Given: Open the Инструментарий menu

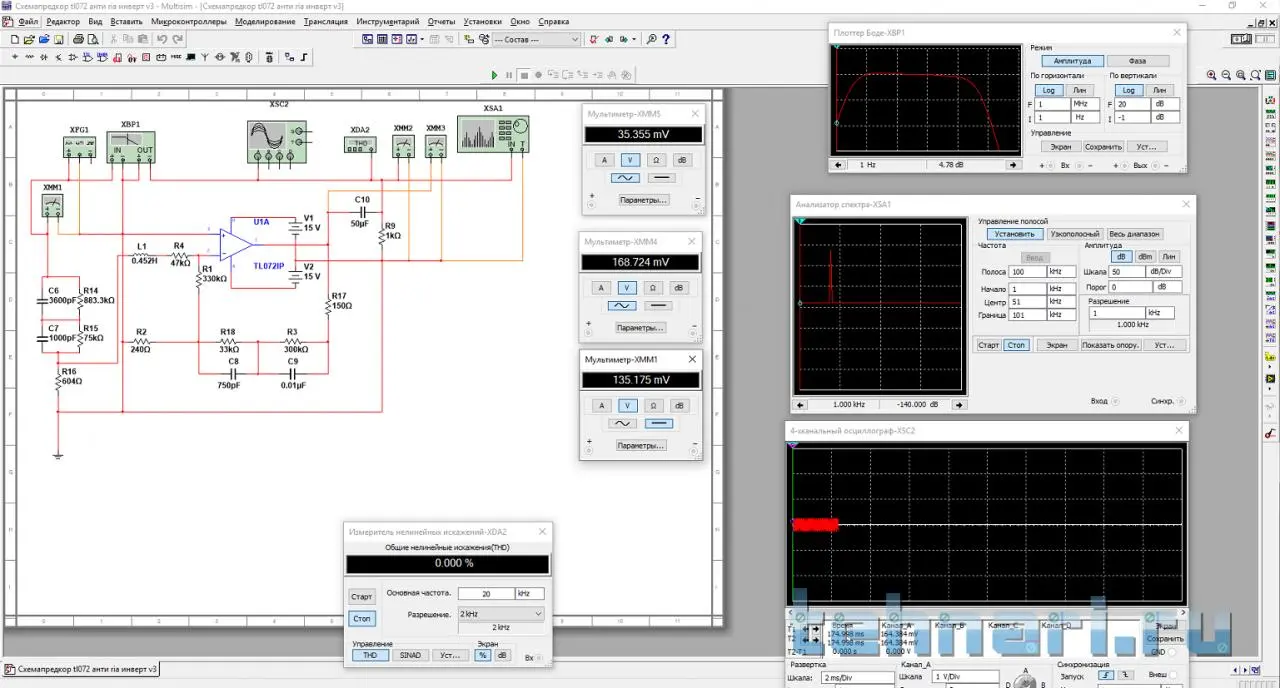Looking at the screenshot, I should 388,21.
